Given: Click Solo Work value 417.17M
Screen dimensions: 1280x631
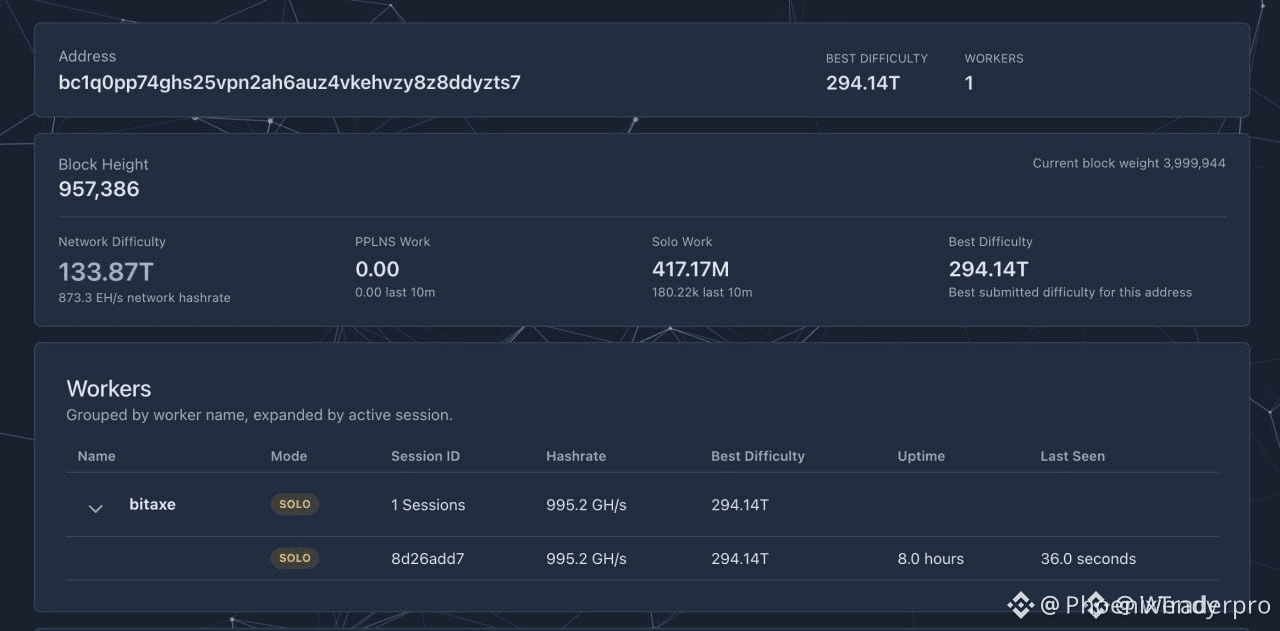Looking at the screenshot, I should [x=691, y=269].
